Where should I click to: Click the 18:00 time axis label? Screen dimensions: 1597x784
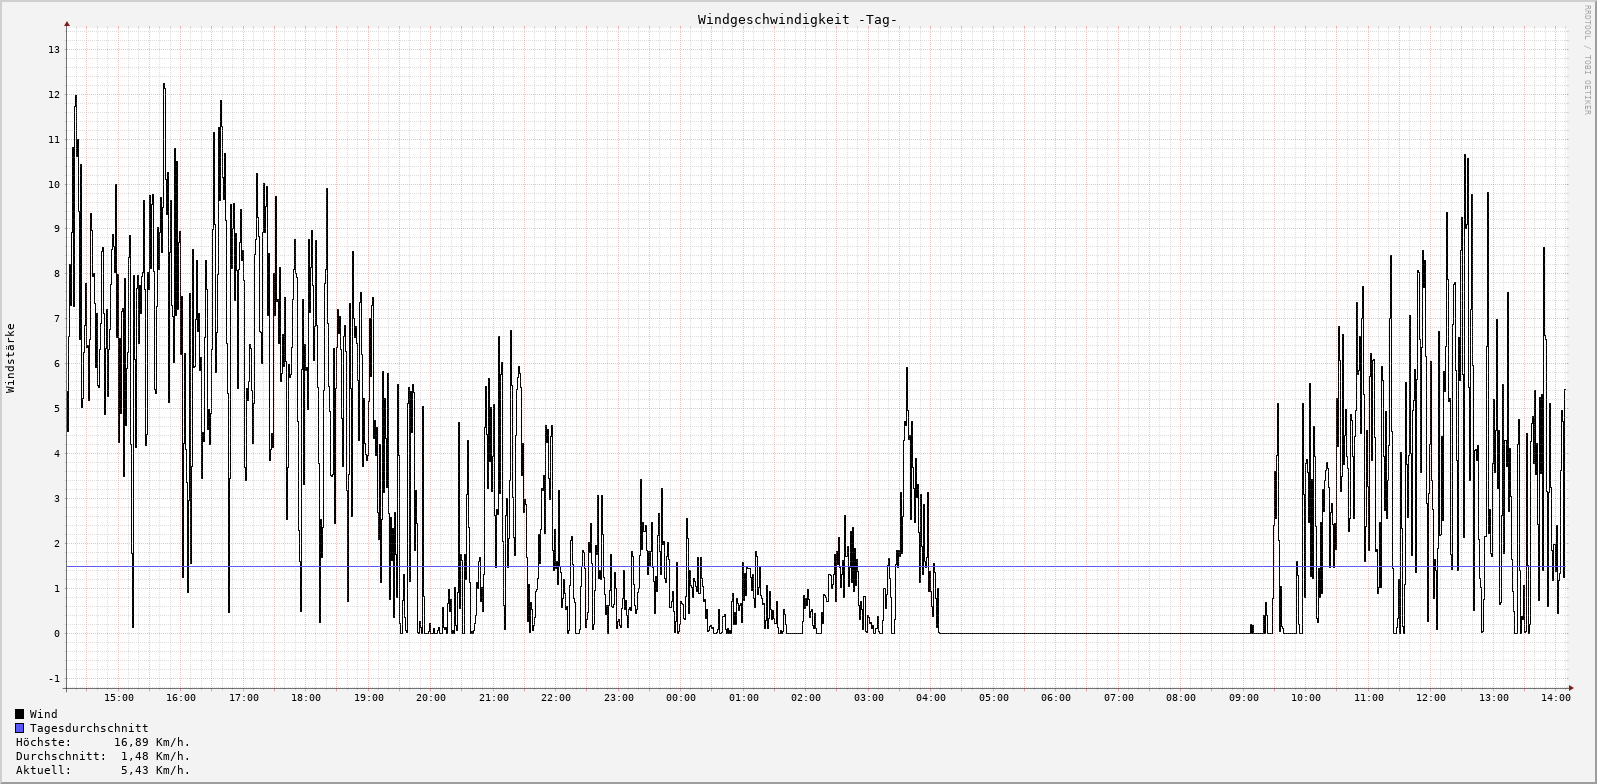click(x=306, y=698)
